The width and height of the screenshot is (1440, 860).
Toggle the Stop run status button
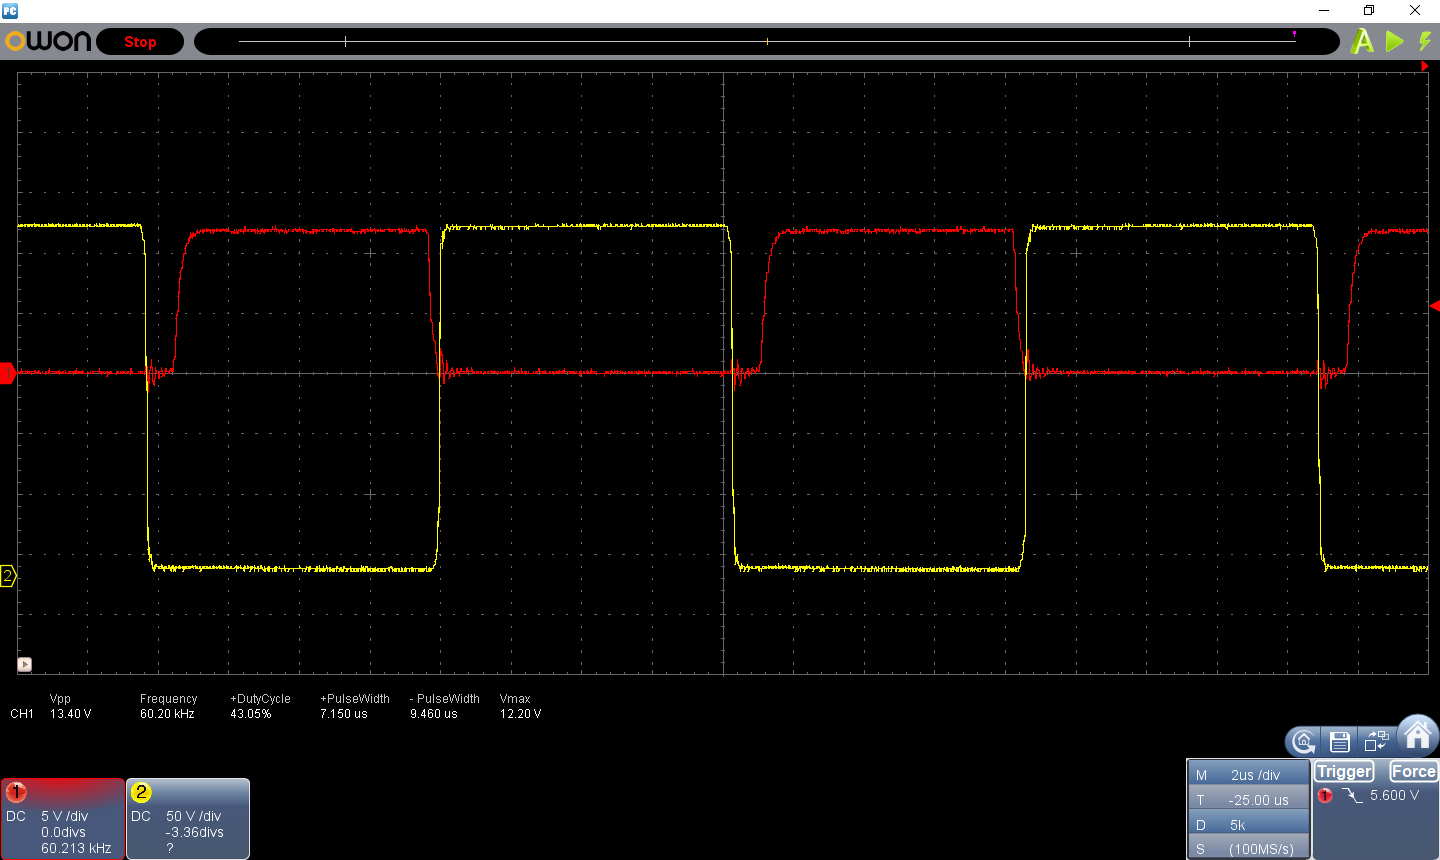point(140,42)
